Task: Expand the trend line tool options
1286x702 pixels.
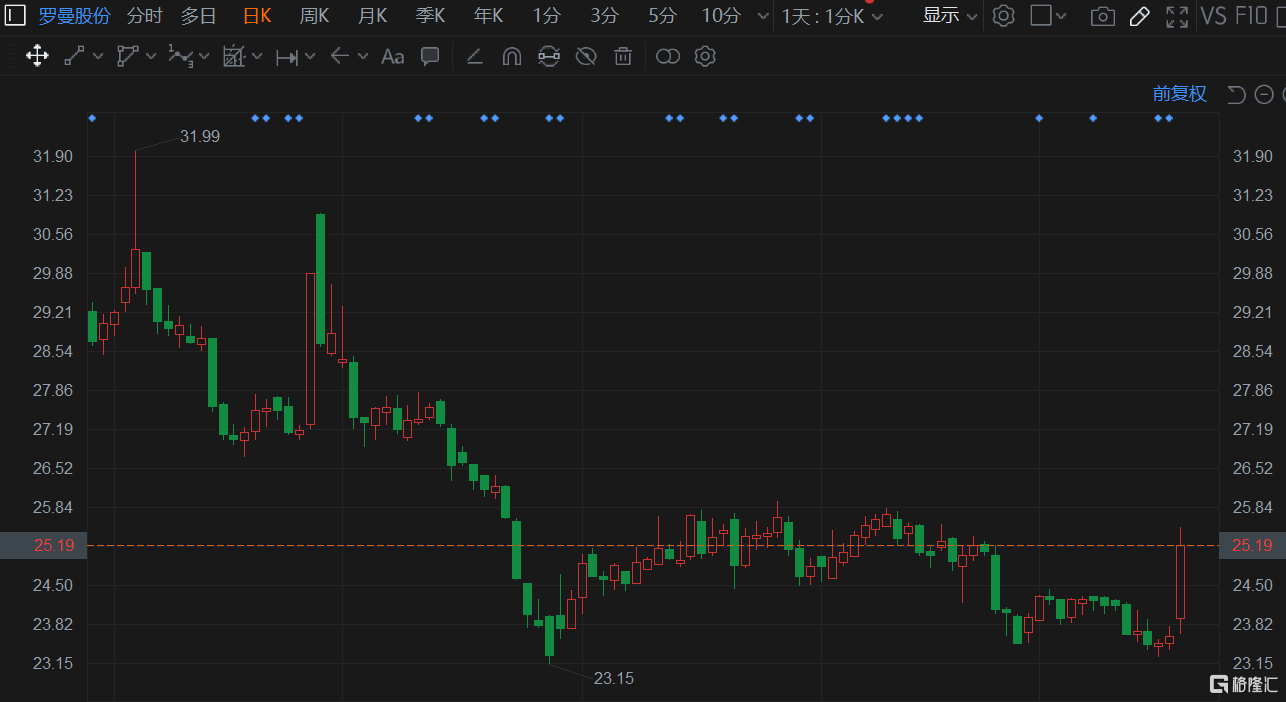Action: click(98, 57)
